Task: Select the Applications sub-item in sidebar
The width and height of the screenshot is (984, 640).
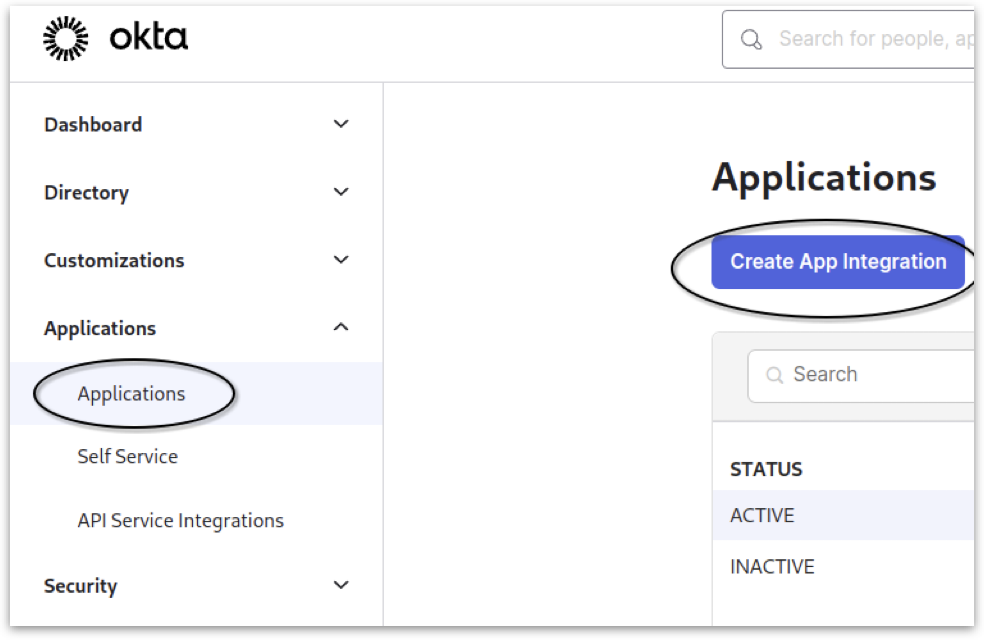Action: click(131, 394)
